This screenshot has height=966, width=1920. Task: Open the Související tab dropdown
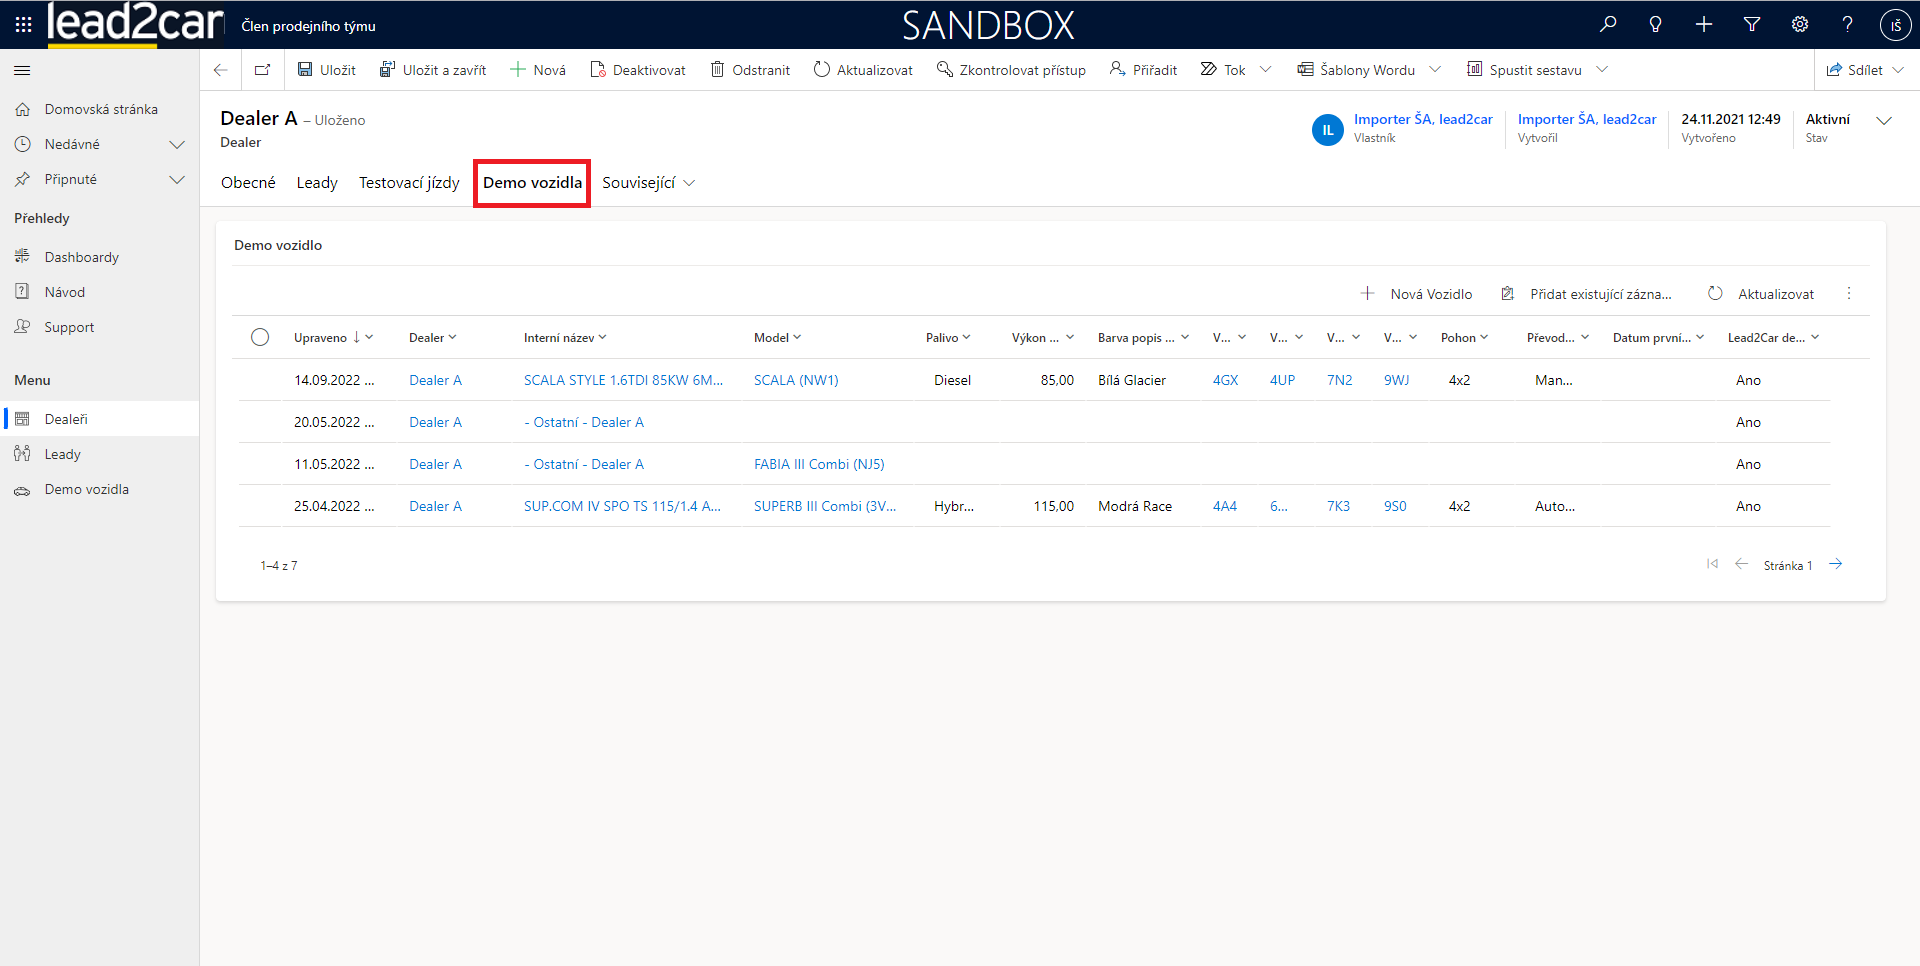[648, 183]
